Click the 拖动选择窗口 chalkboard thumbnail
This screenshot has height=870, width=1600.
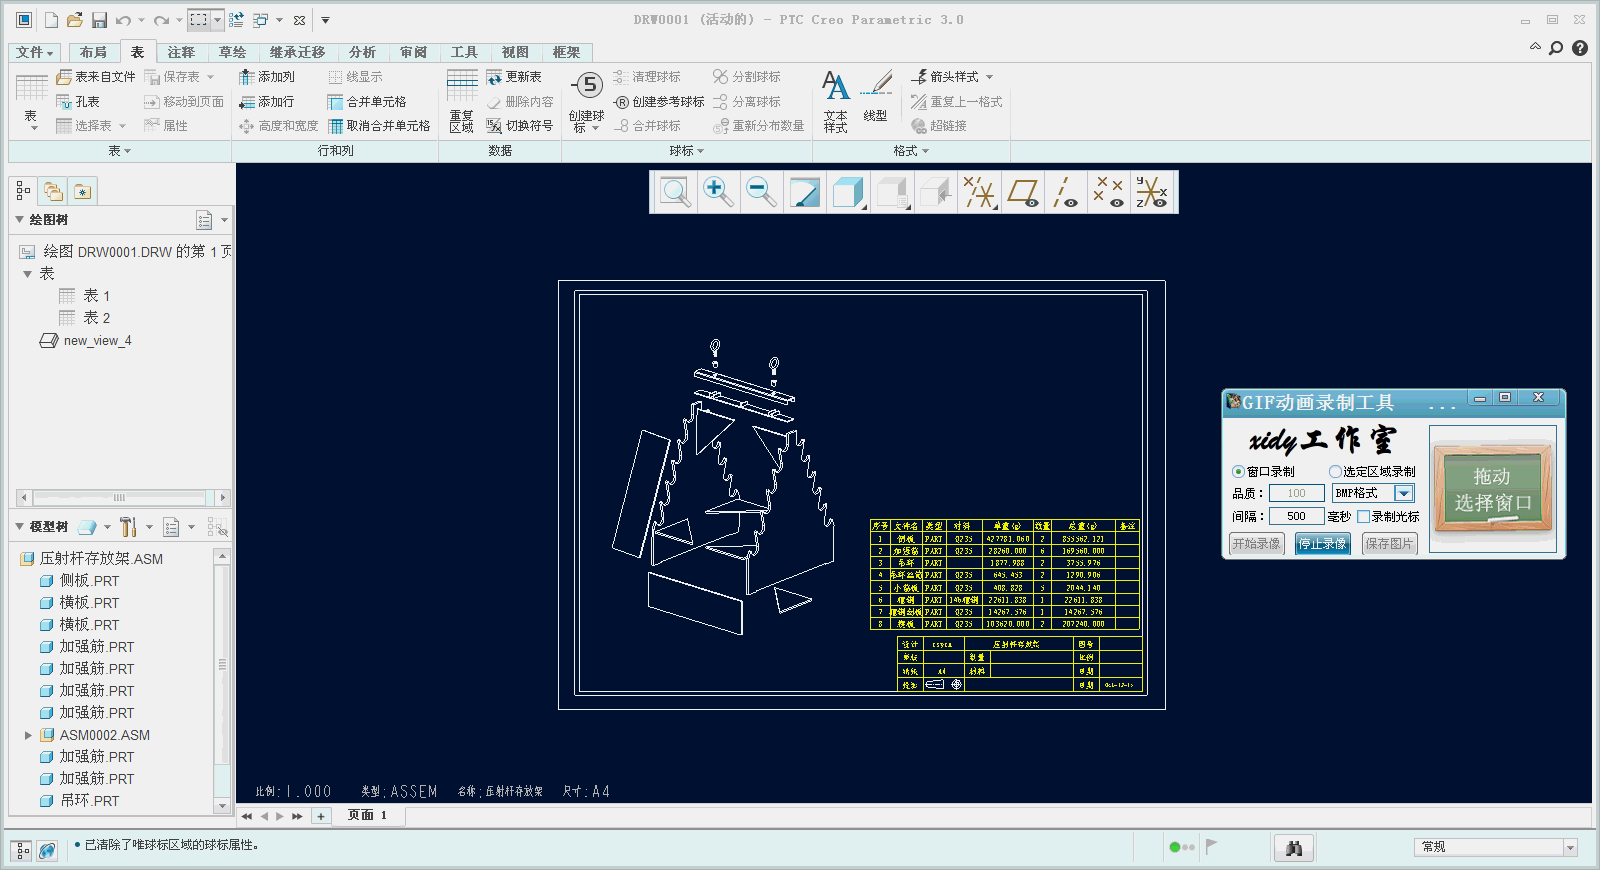click(x=1492, y=488)
